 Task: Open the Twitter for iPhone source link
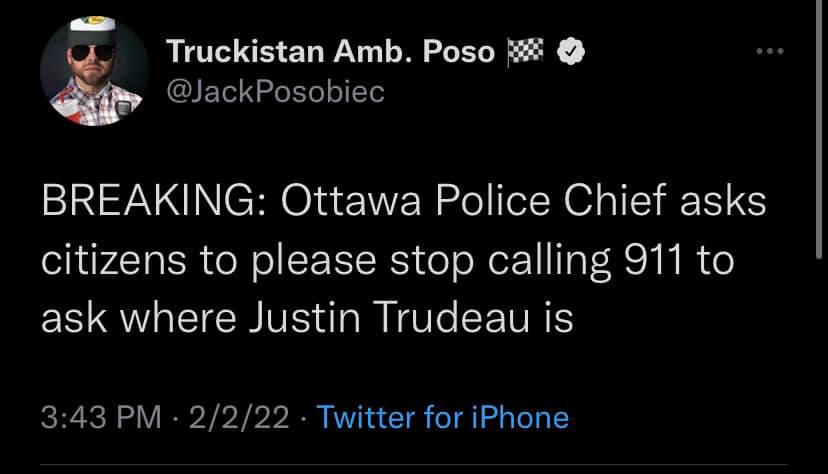(443, 416)
